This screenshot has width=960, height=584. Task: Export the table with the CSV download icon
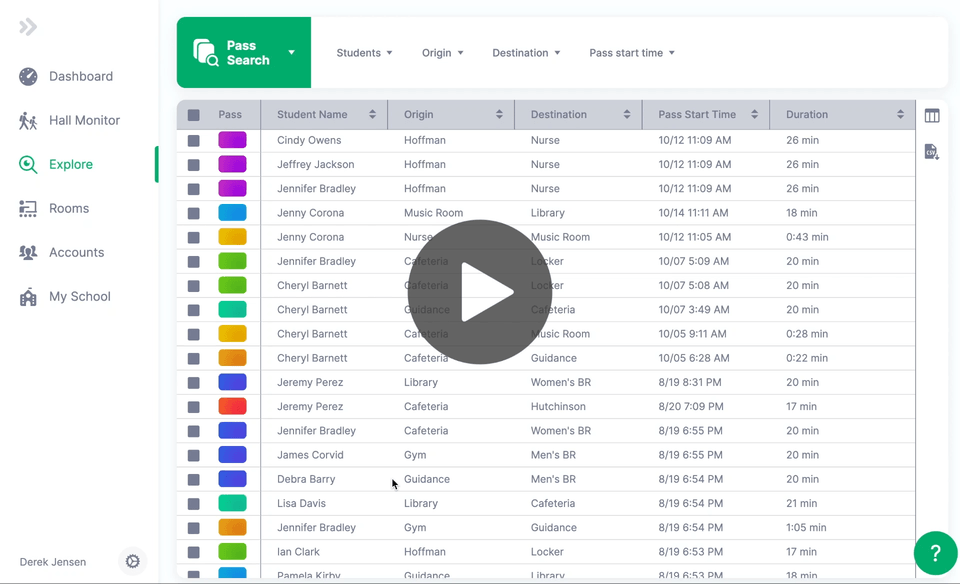click(932, 152)
